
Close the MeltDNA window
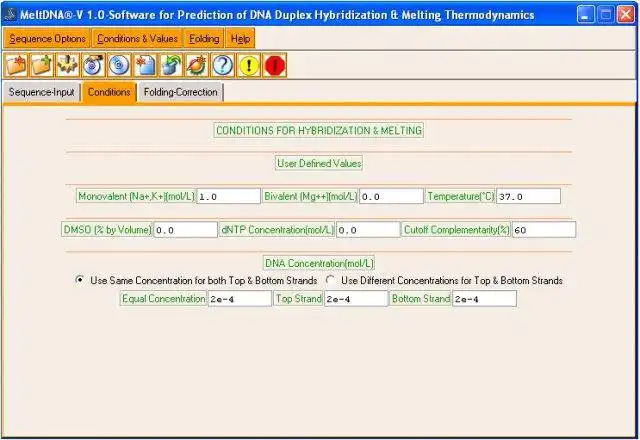[x=626, y=15]
